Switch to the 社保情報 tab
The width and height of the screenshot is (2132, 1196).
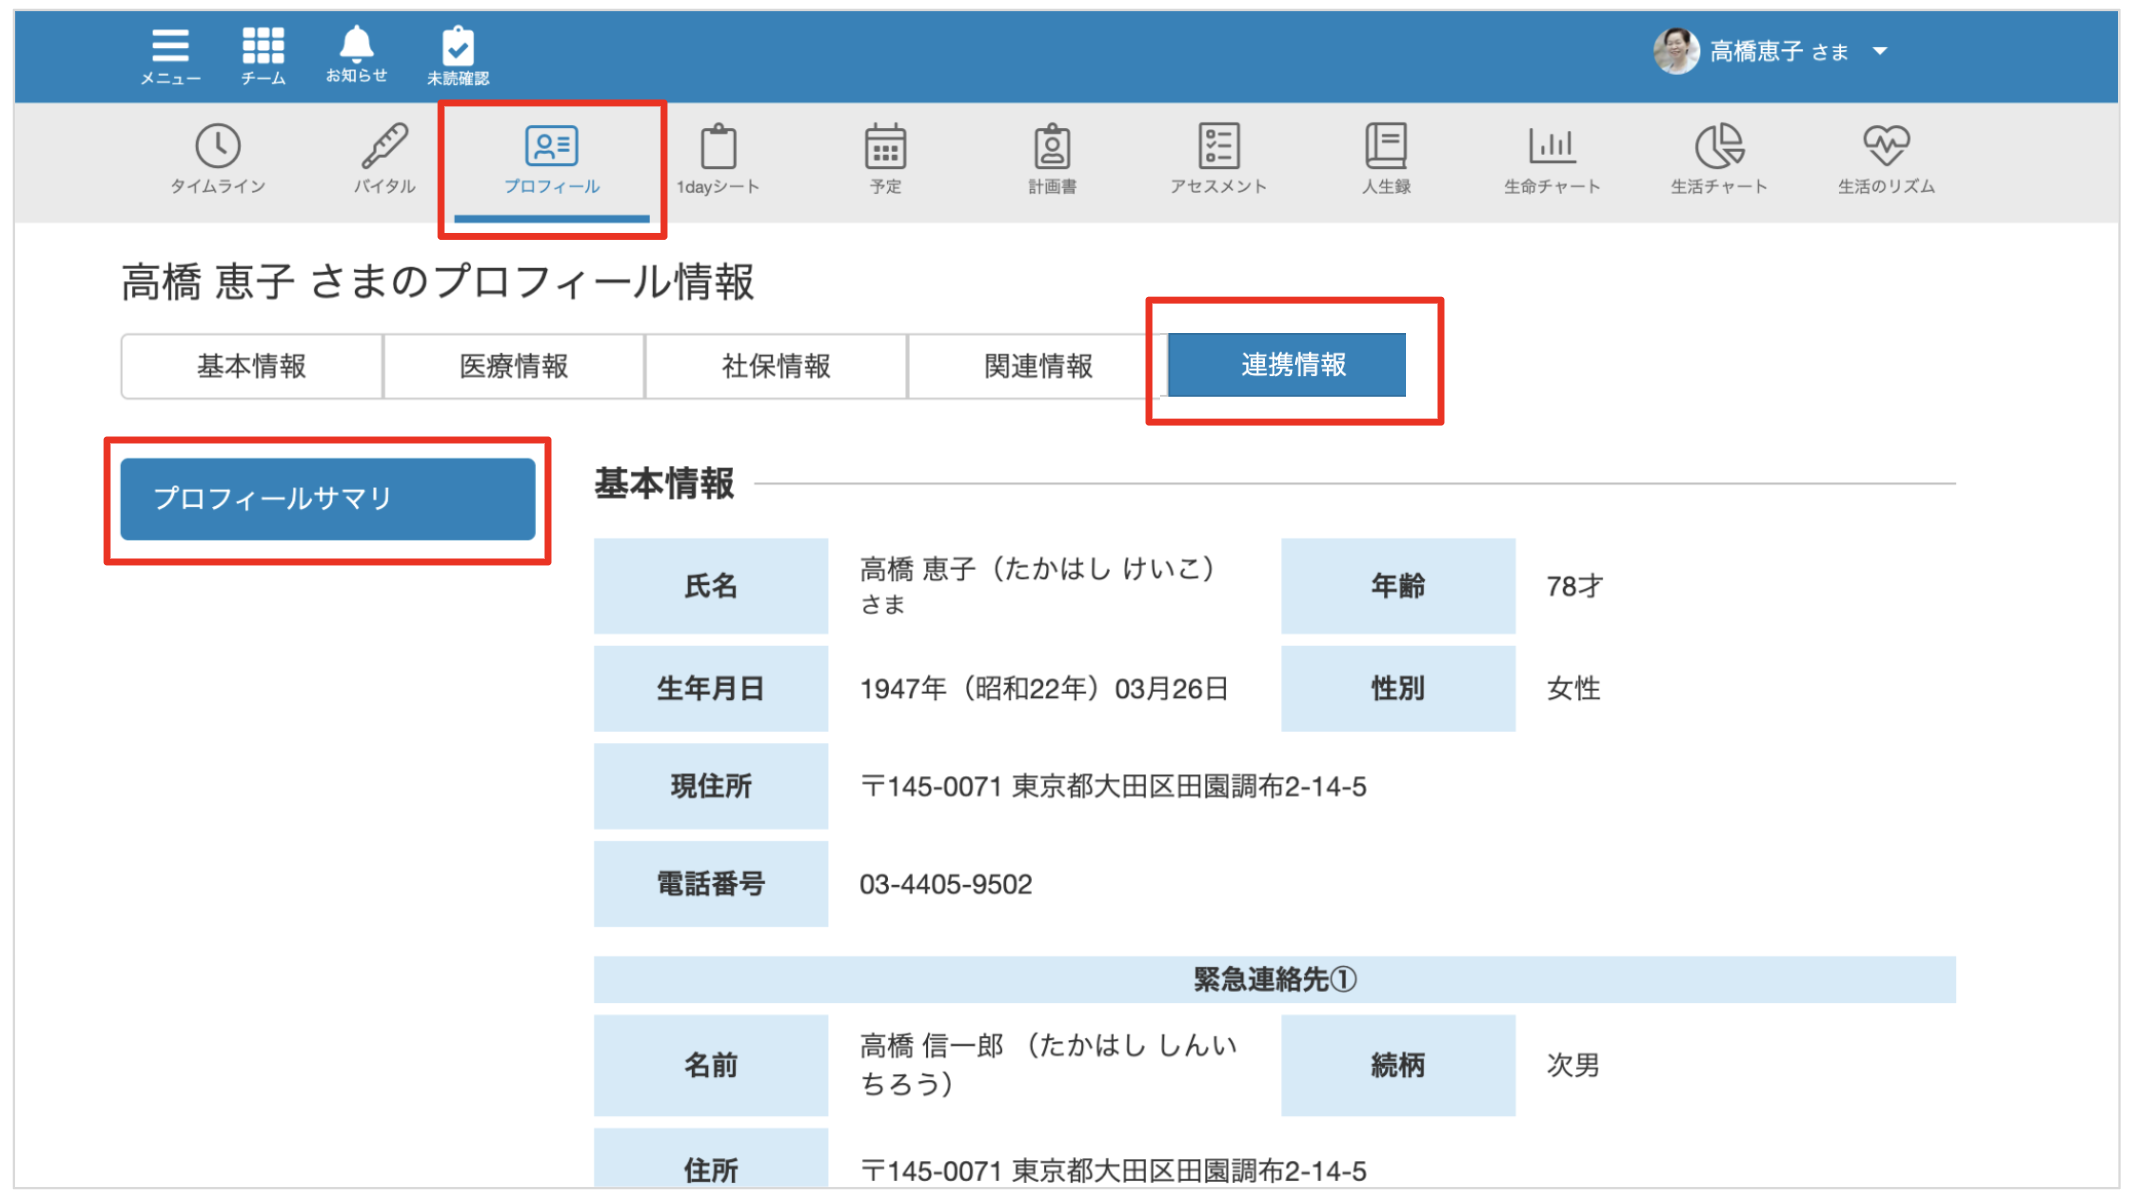click(775, 366)
